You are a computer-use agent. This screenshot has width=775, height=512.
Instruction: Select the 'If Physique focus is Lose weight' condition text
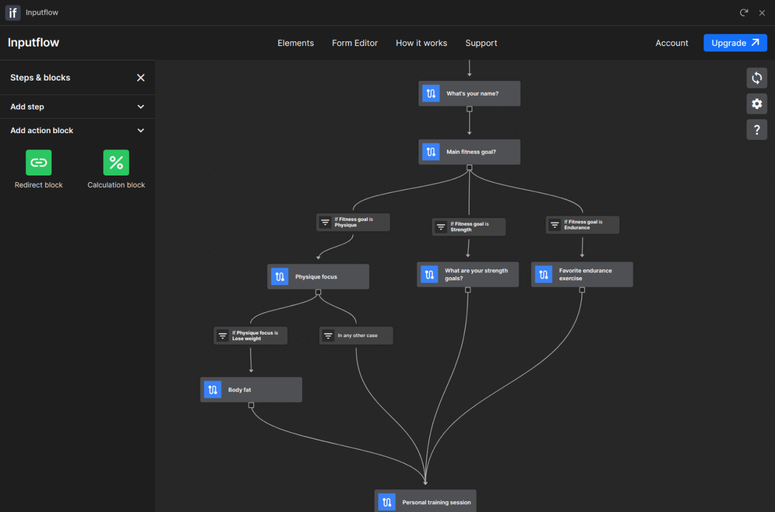pyautogui.click(x=255, y=336)
